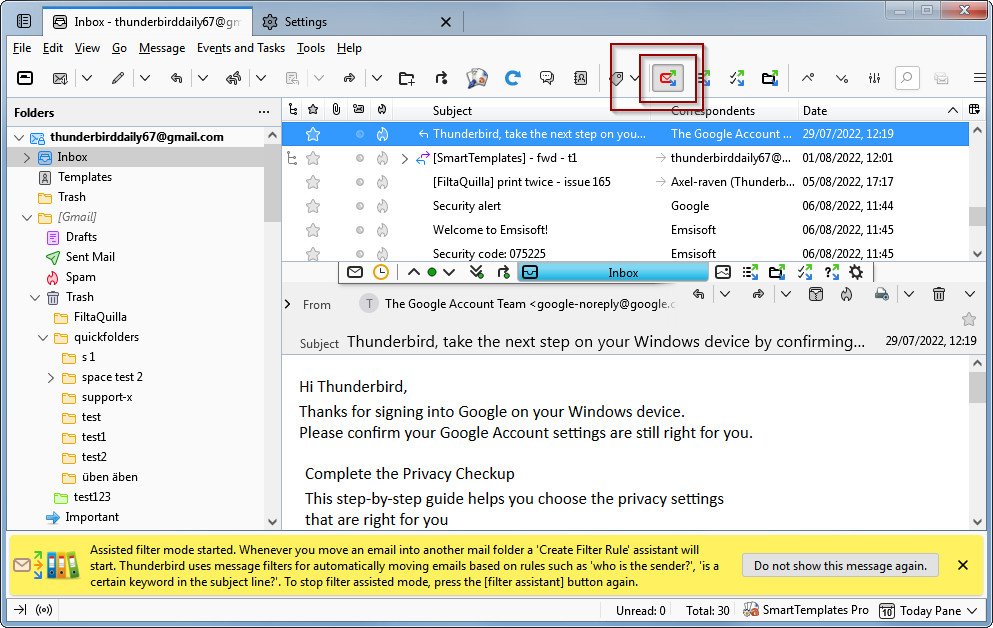Toggle read status dot on 'Security alert' row
Viewport: 993px width, 628px height.
(360, 206)
